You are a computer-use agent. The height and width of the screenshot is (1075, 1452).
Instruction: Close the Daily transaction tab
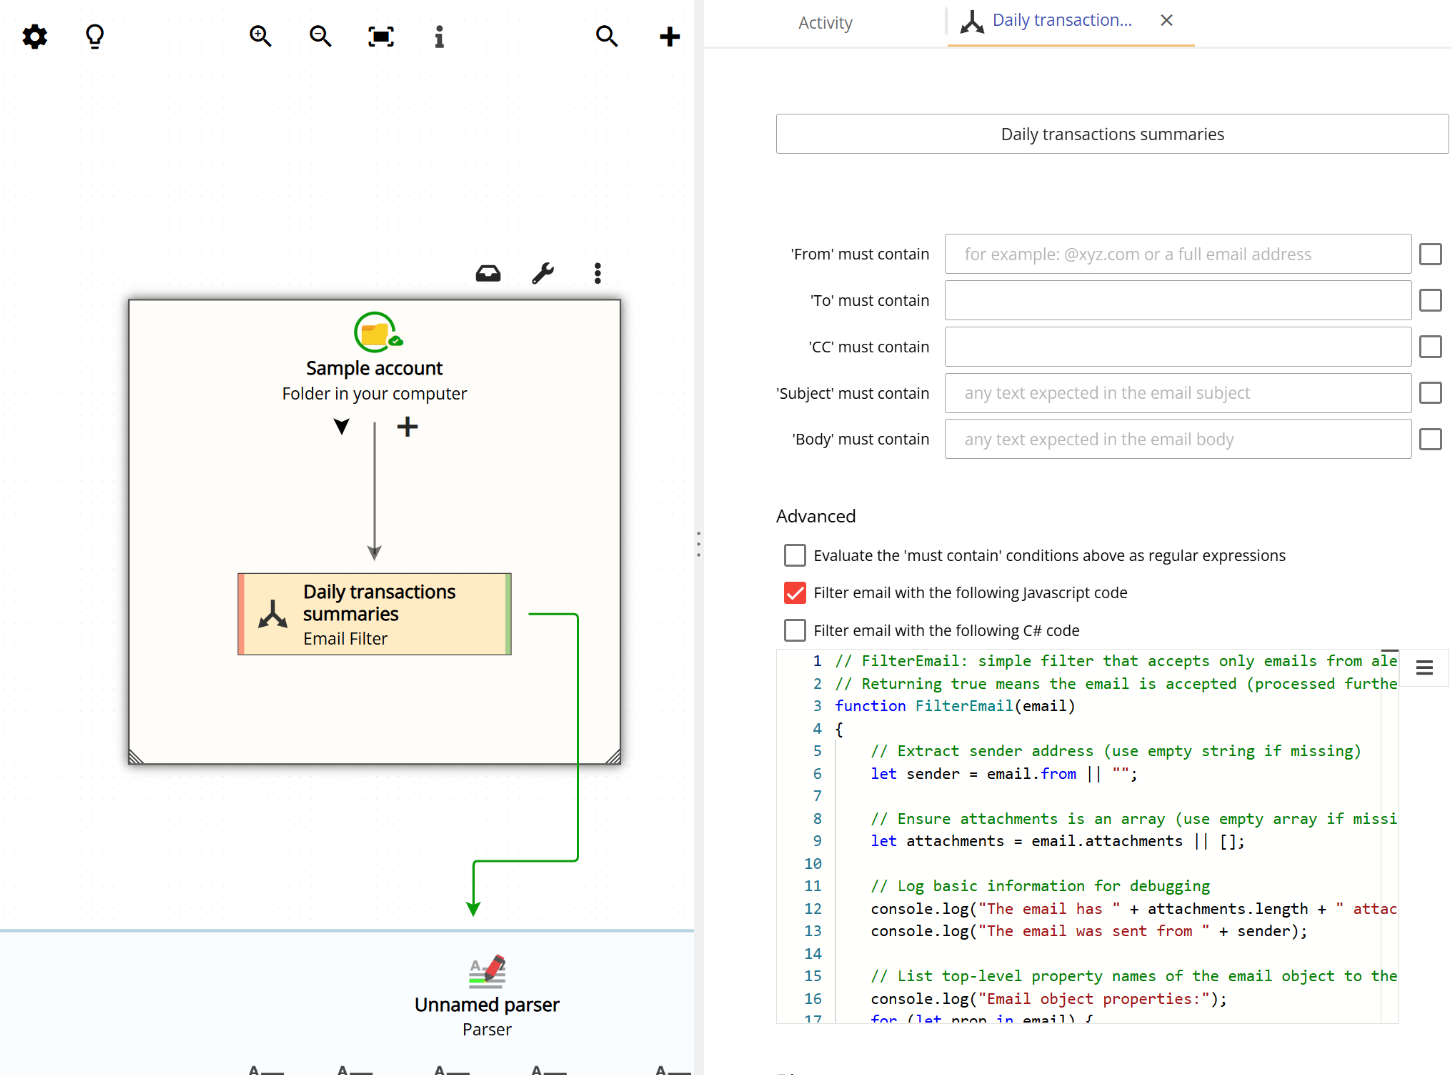pyautogui.click(x=1166, y=20)
